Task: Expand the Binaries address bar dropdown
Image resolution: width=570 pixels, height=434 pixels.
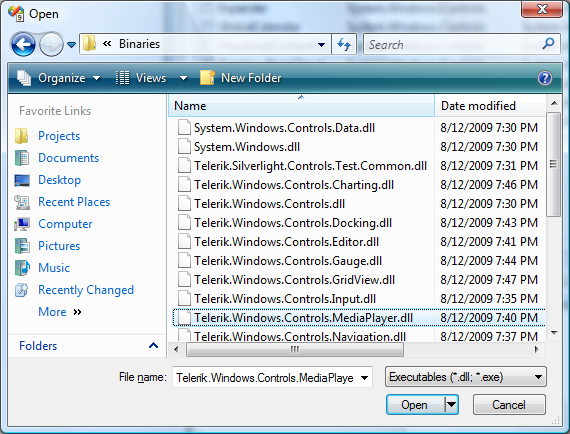Action: (x=321, y=45)
